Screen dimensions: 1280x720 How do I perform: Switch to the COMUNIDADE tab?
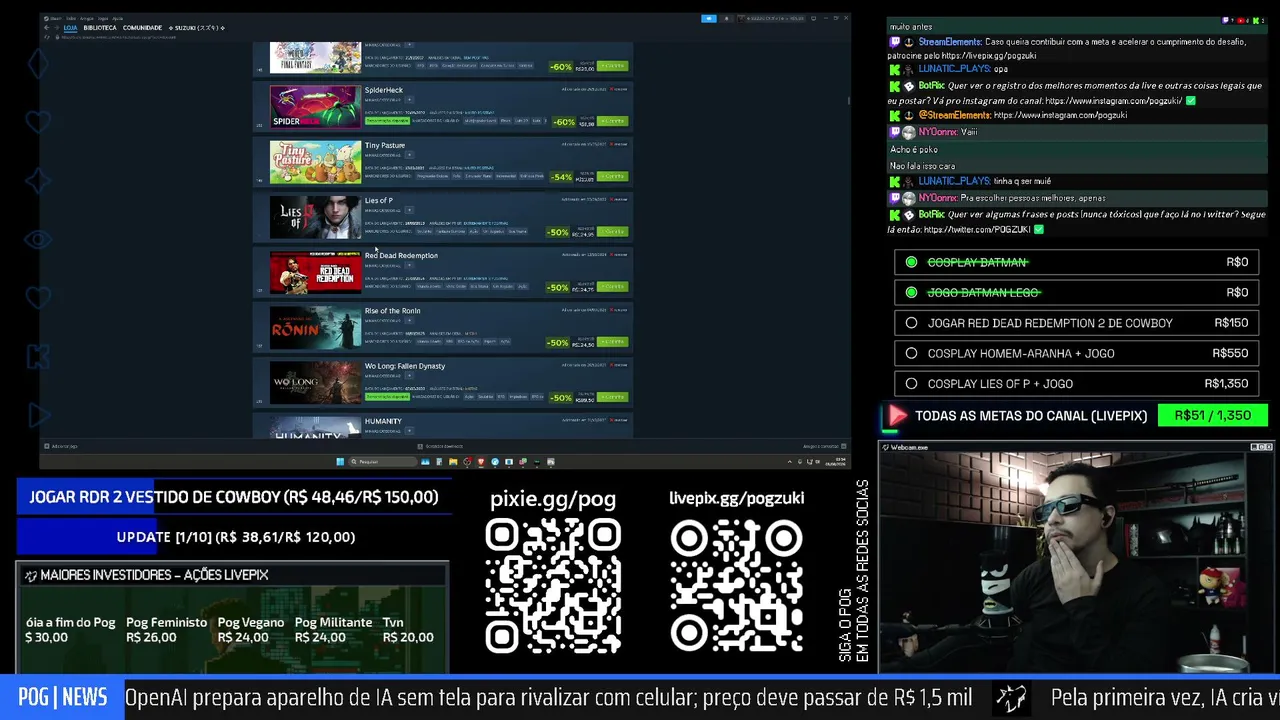[x=142, y=28]
